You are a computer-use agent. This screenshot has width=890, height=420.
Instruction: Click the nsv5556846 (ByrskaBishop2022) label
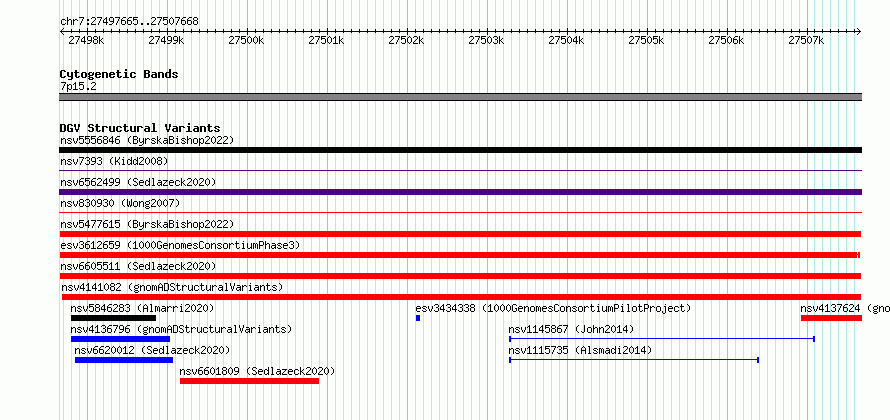pos(147,140)
